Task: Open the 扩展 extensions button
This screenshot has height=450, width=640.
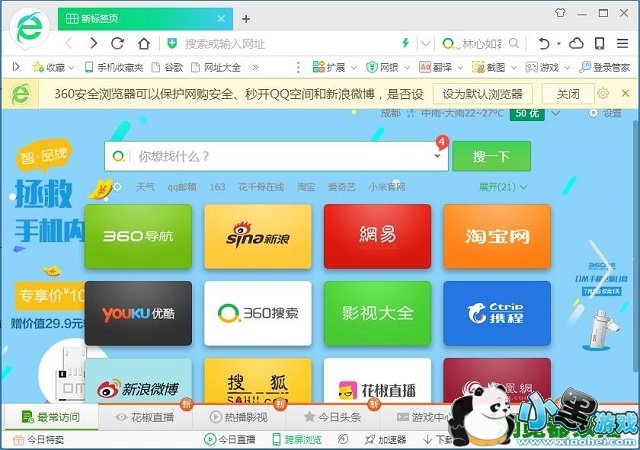Action: tap(329, 67)
